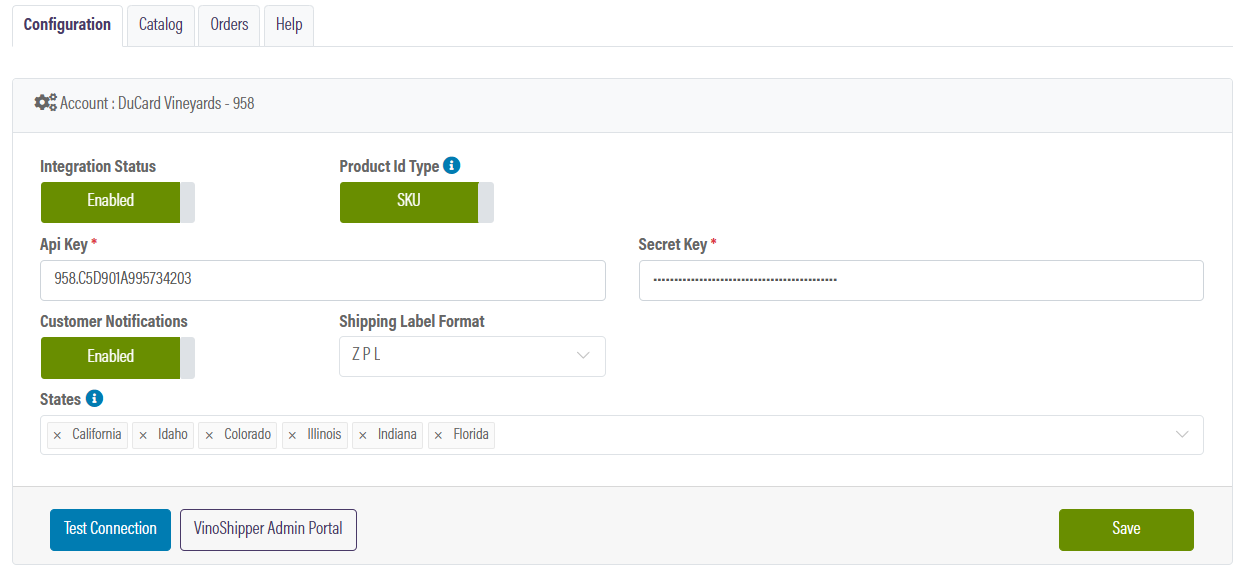Click the gears icon beside Account

46,102
